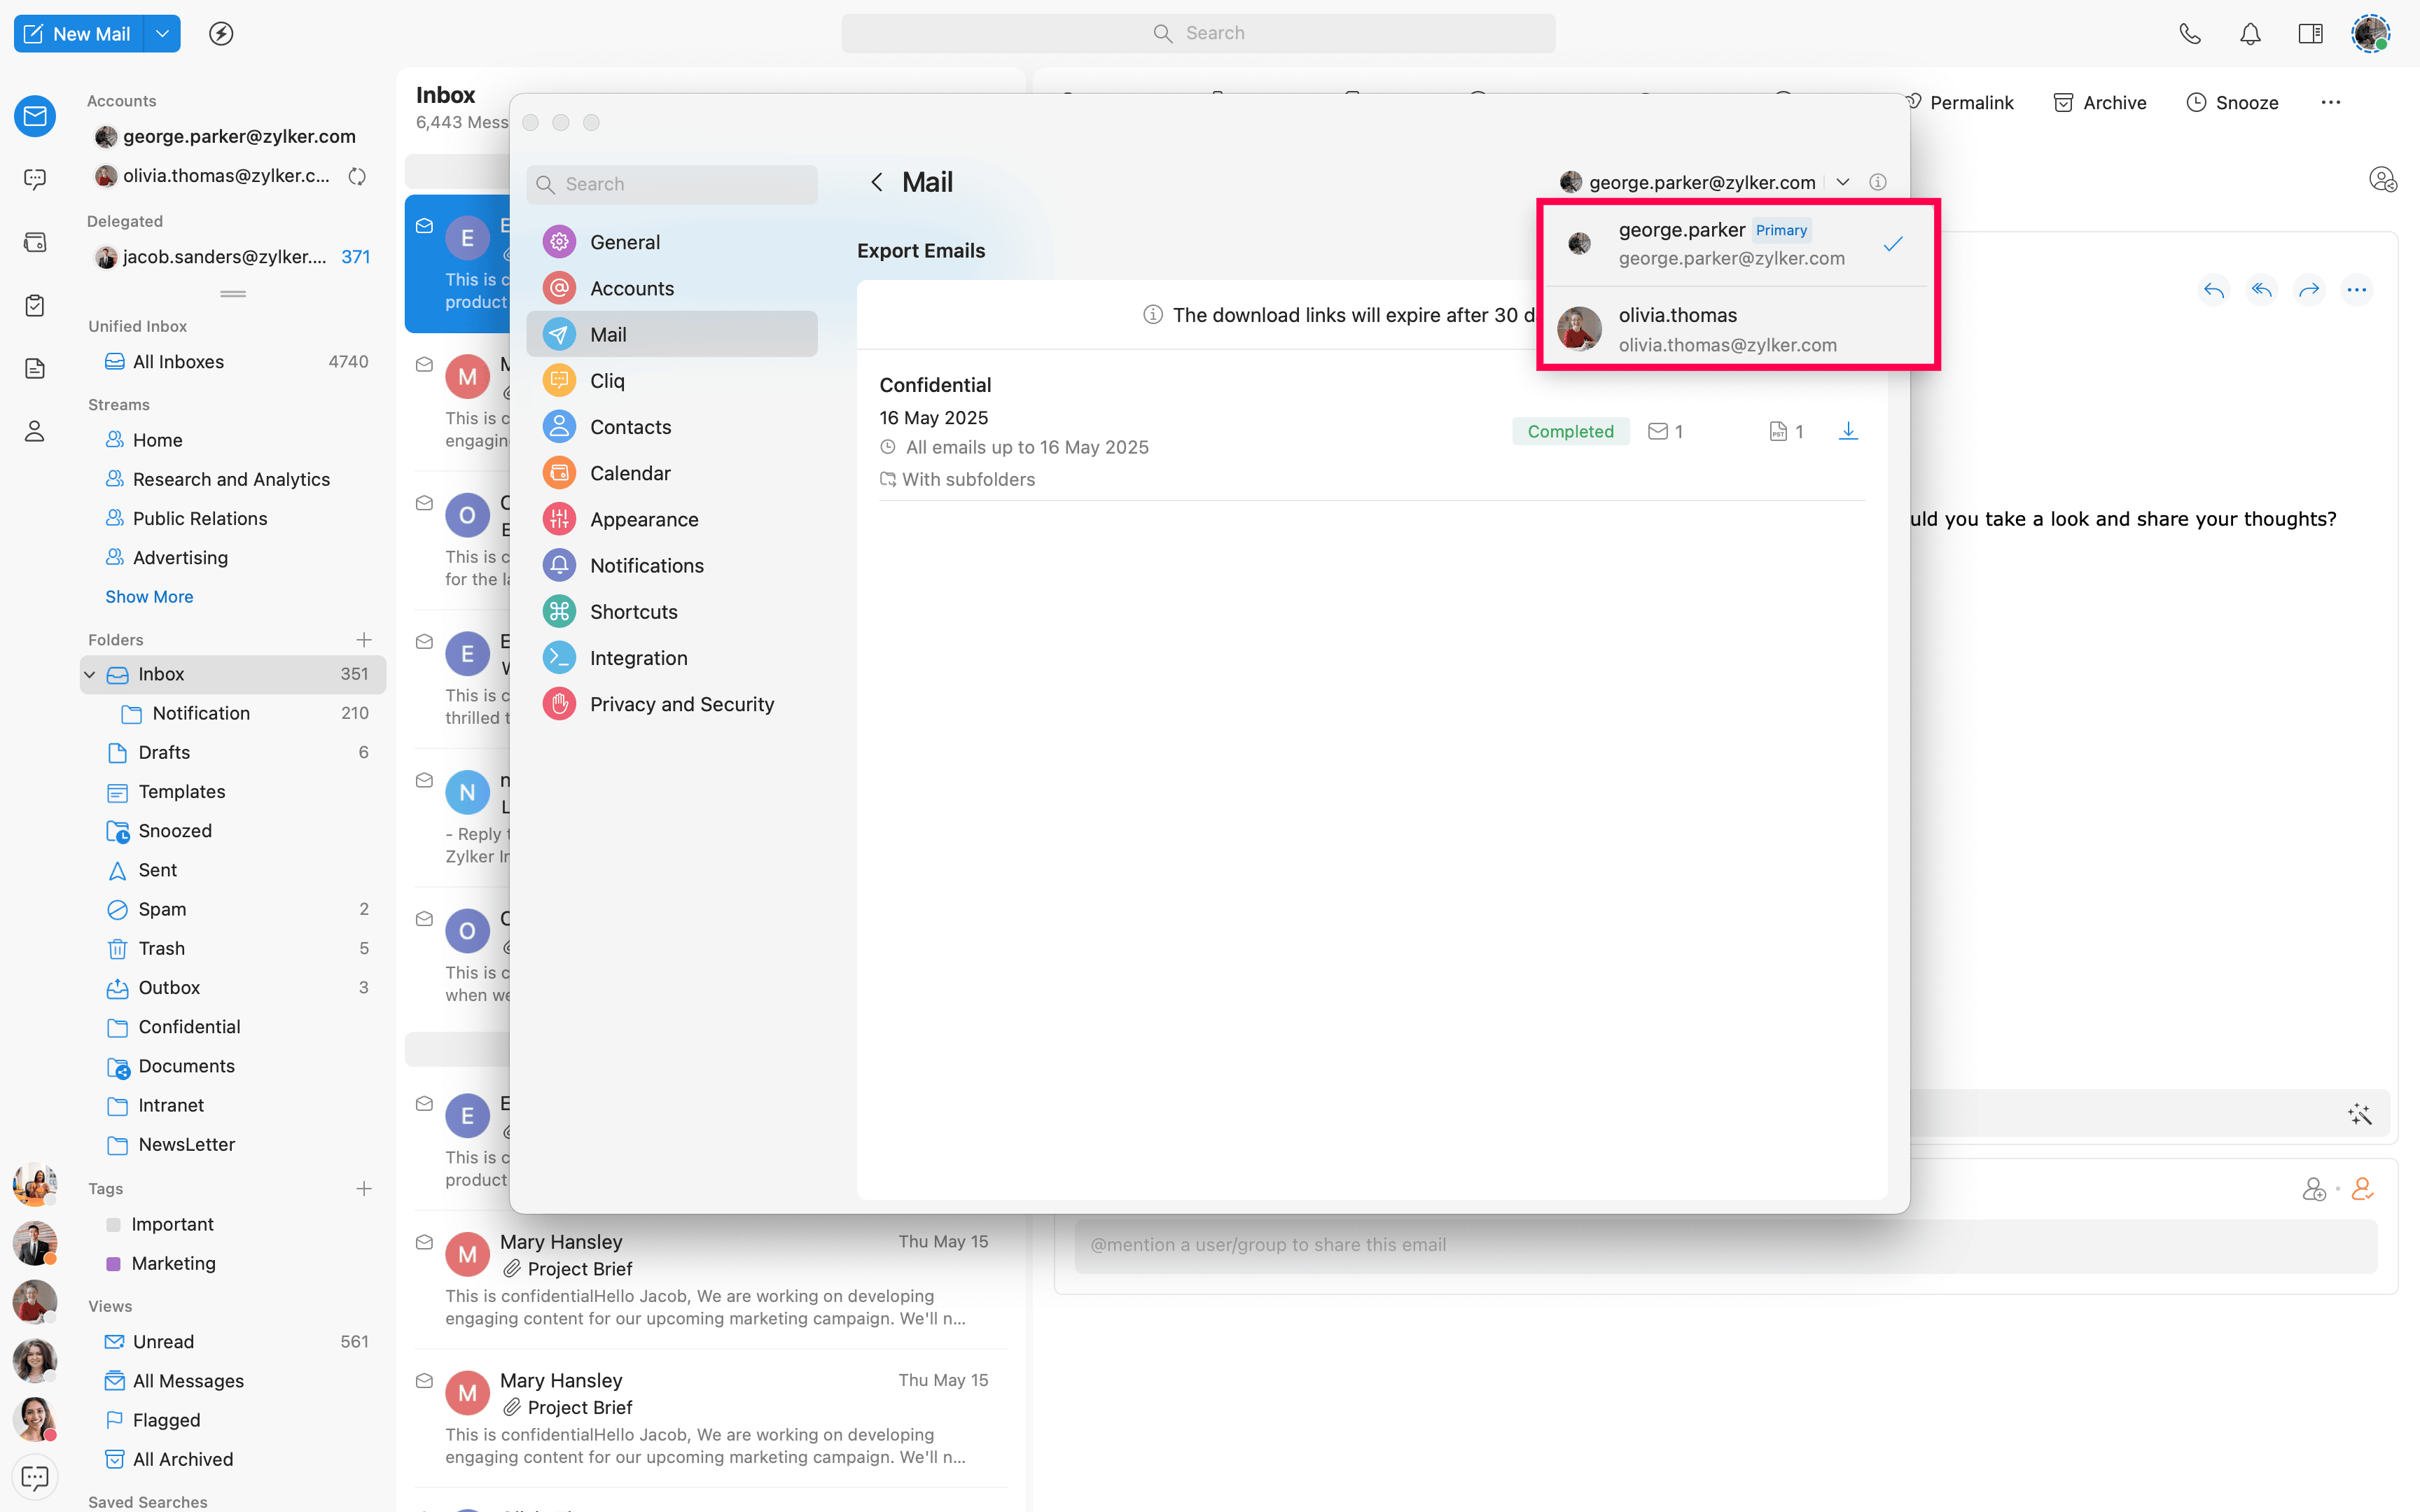
Task: Open Appearance settings section
Action: 644,519
